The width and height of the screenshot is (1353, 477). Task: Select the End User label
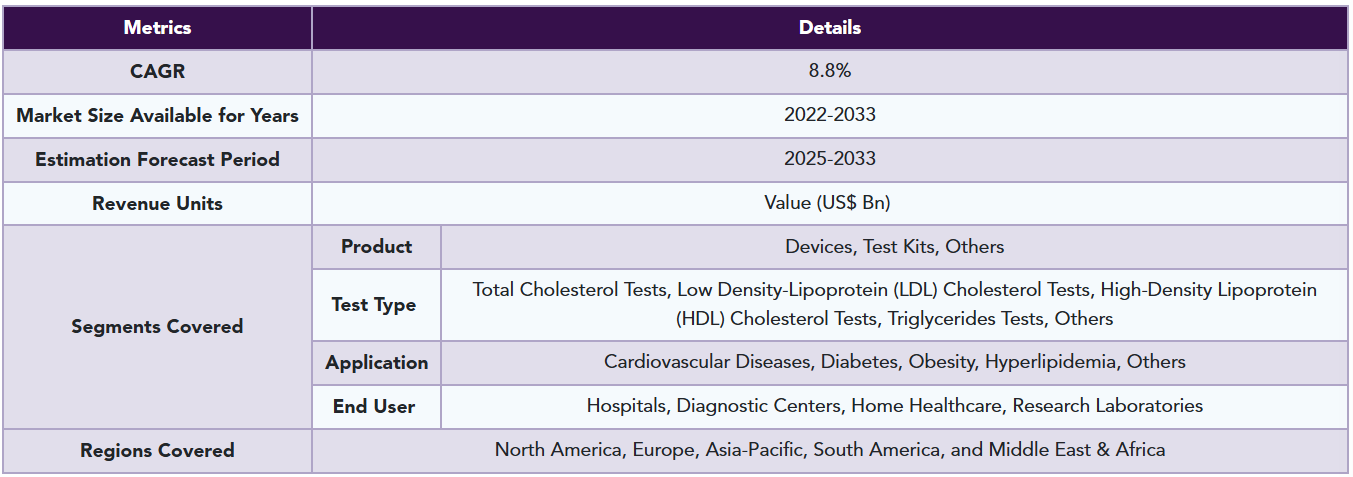click(376, 407)
